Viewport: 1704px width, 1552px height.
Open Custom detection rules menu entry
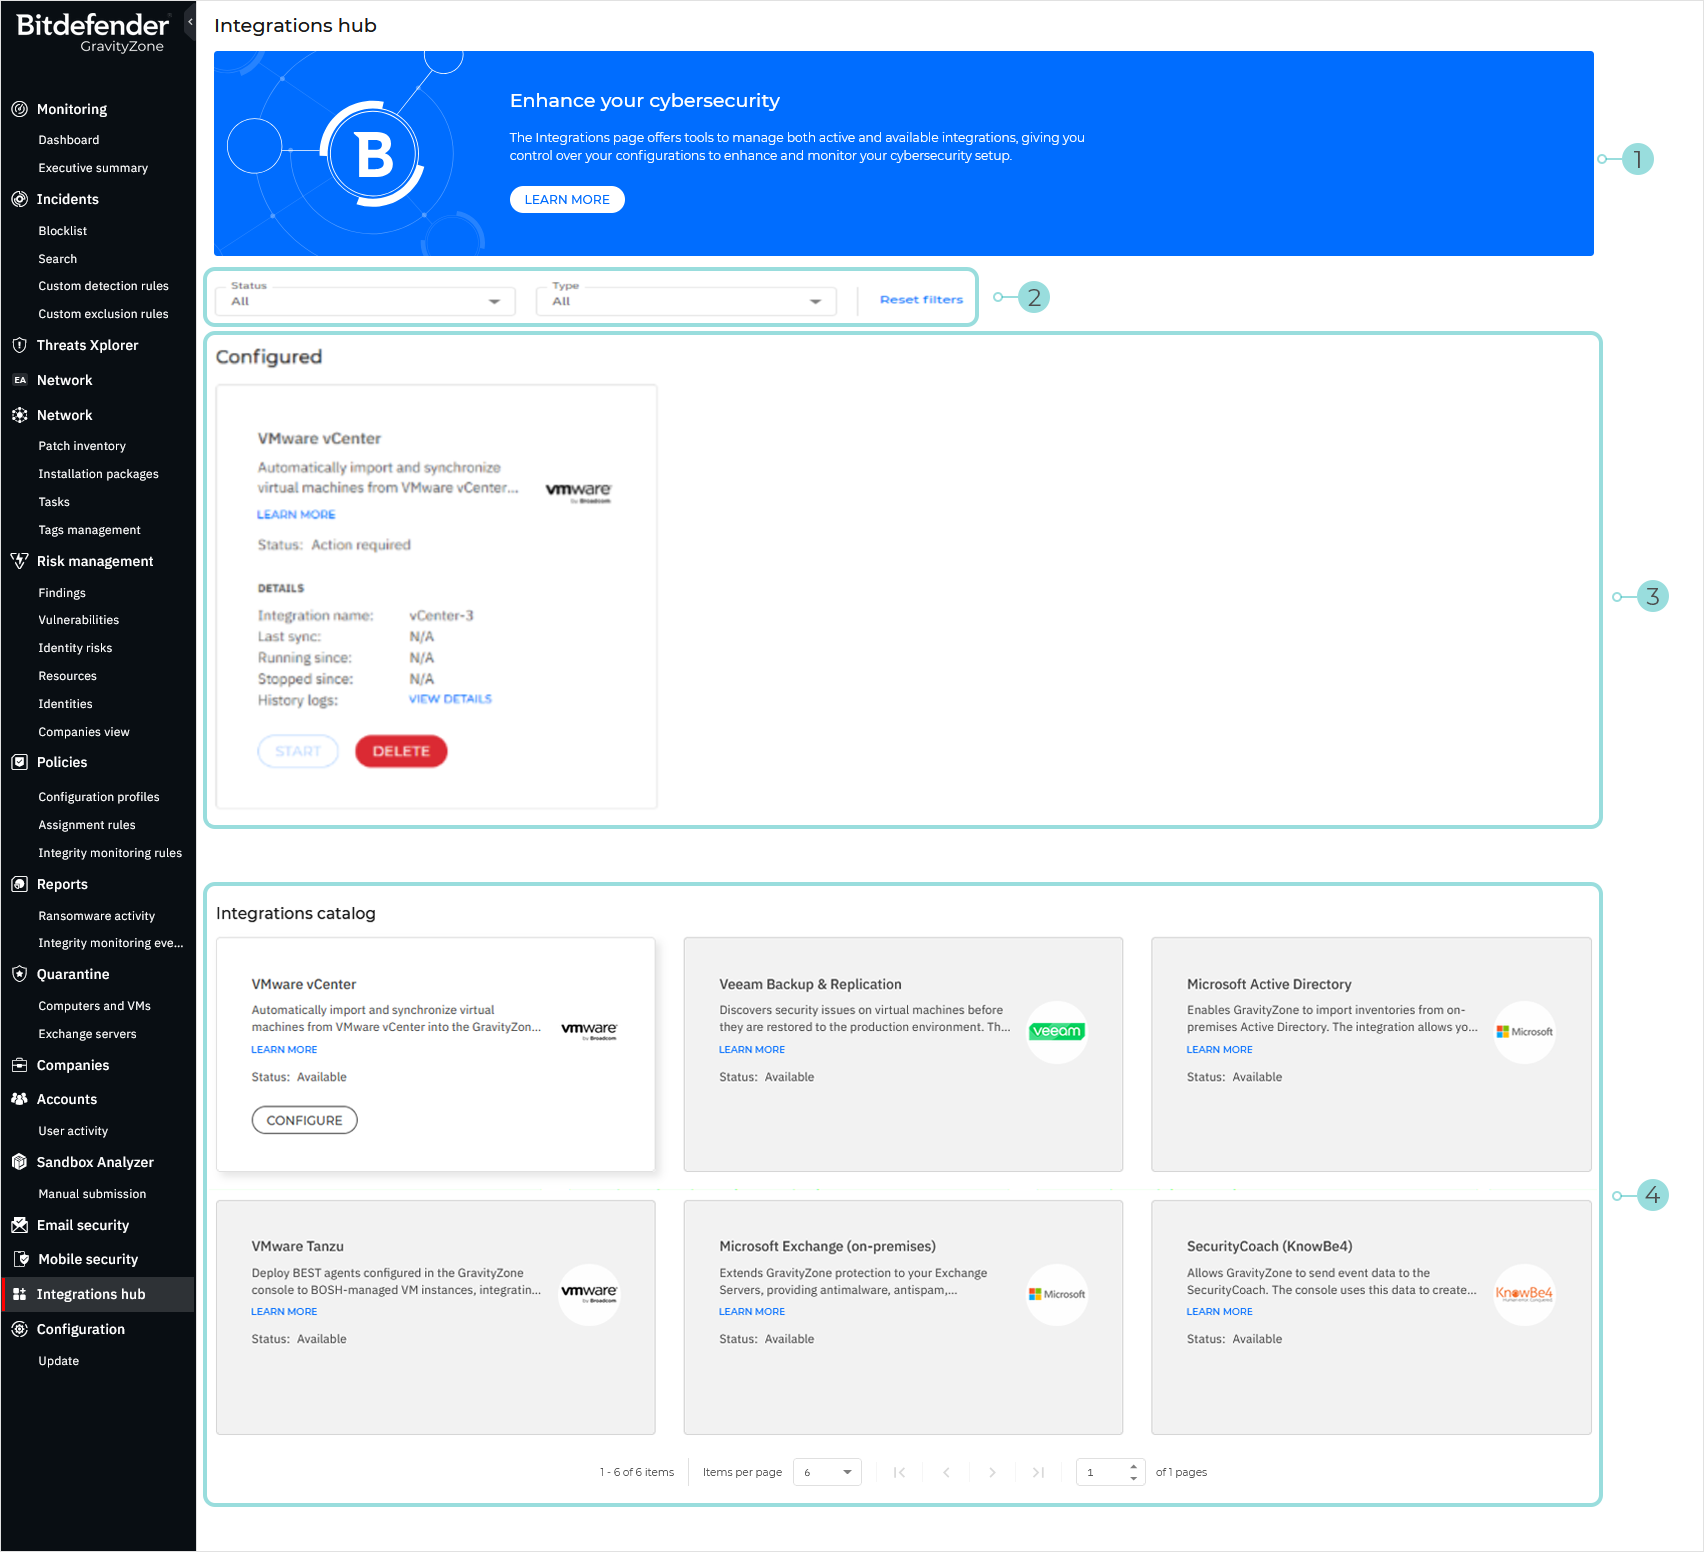coord(103,285)
